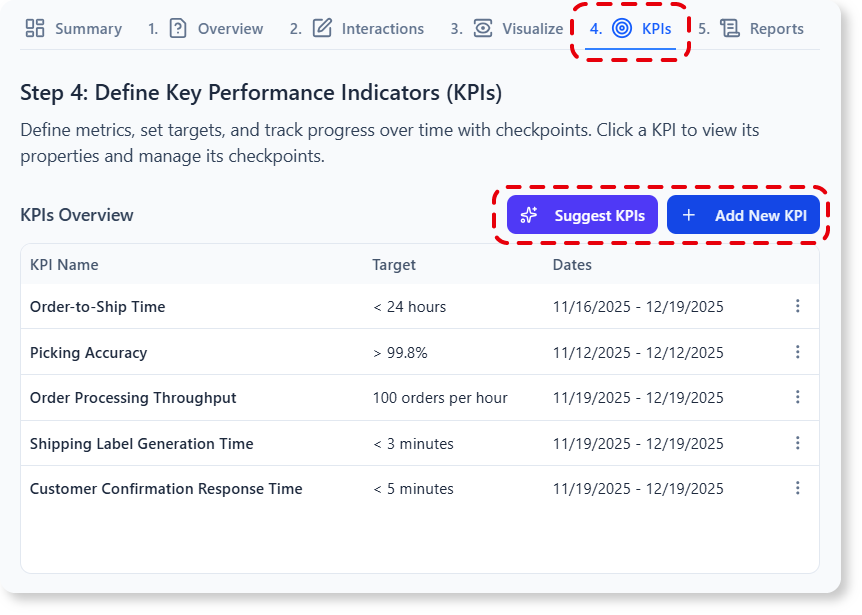Screen dimensions: 862x615
Task: Click the plus icon on Add New KPI
Action: (x=688, y=214)
